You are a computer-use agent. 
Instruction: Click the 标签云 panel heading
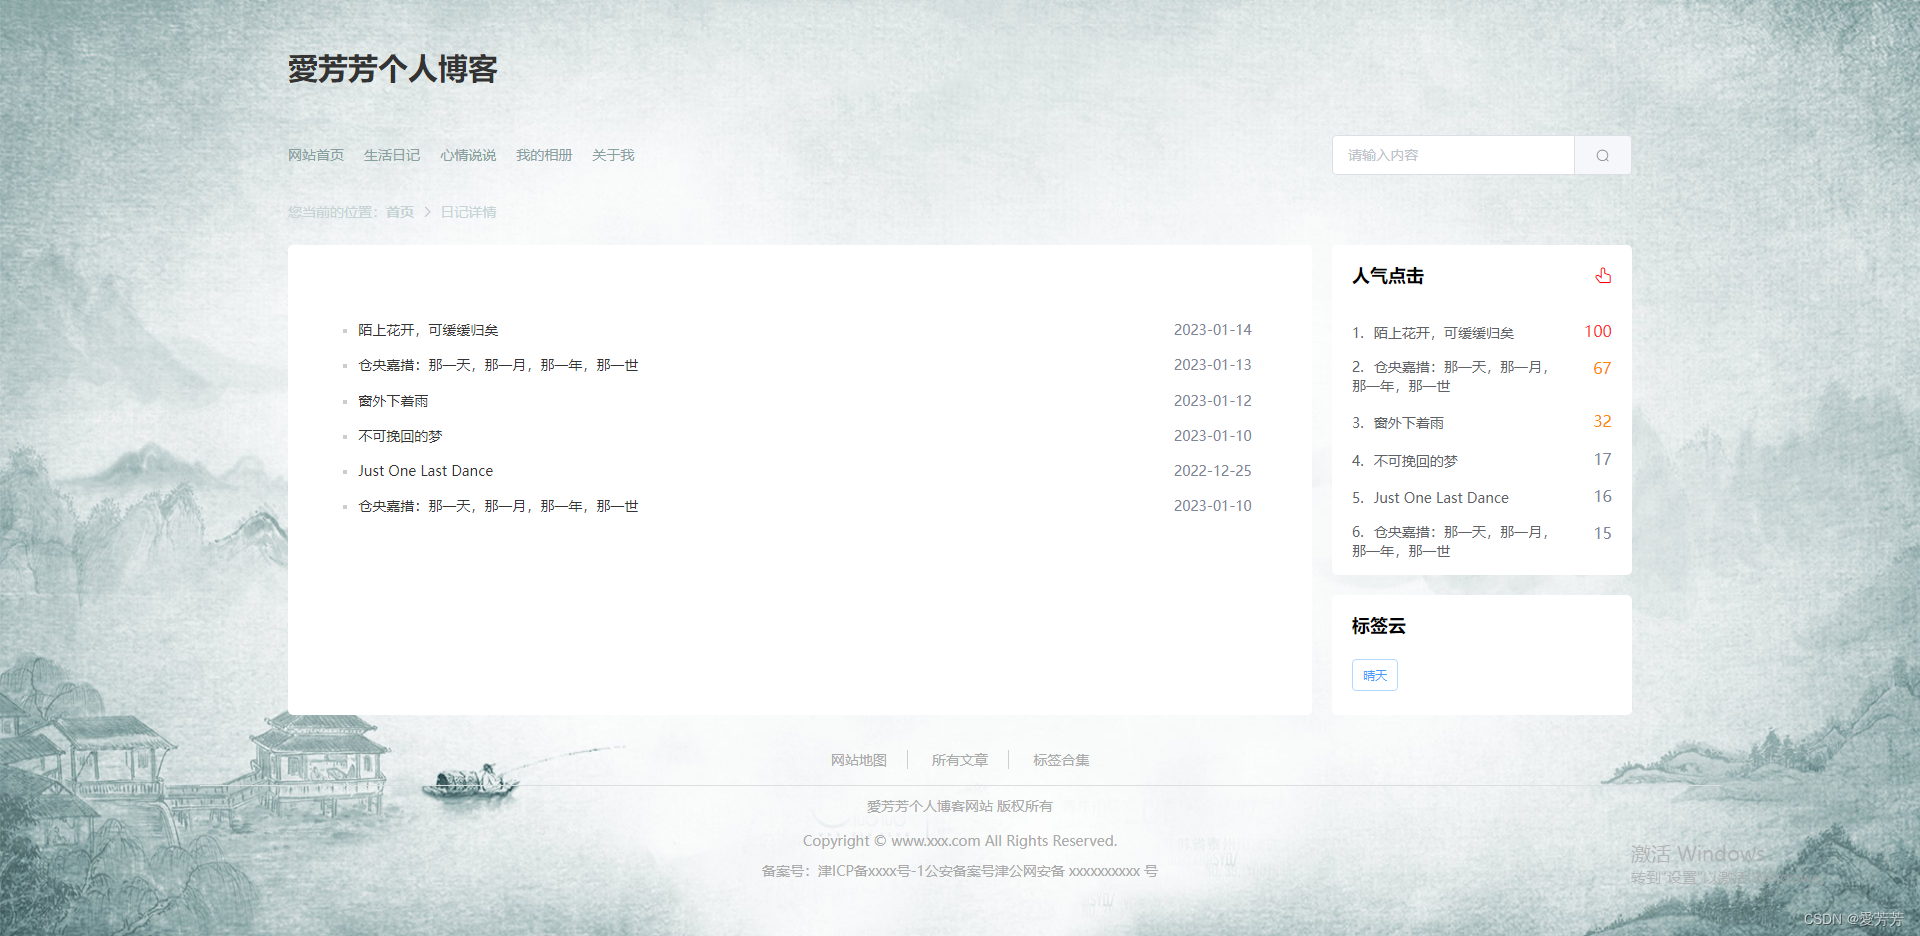pos(1379,626)
